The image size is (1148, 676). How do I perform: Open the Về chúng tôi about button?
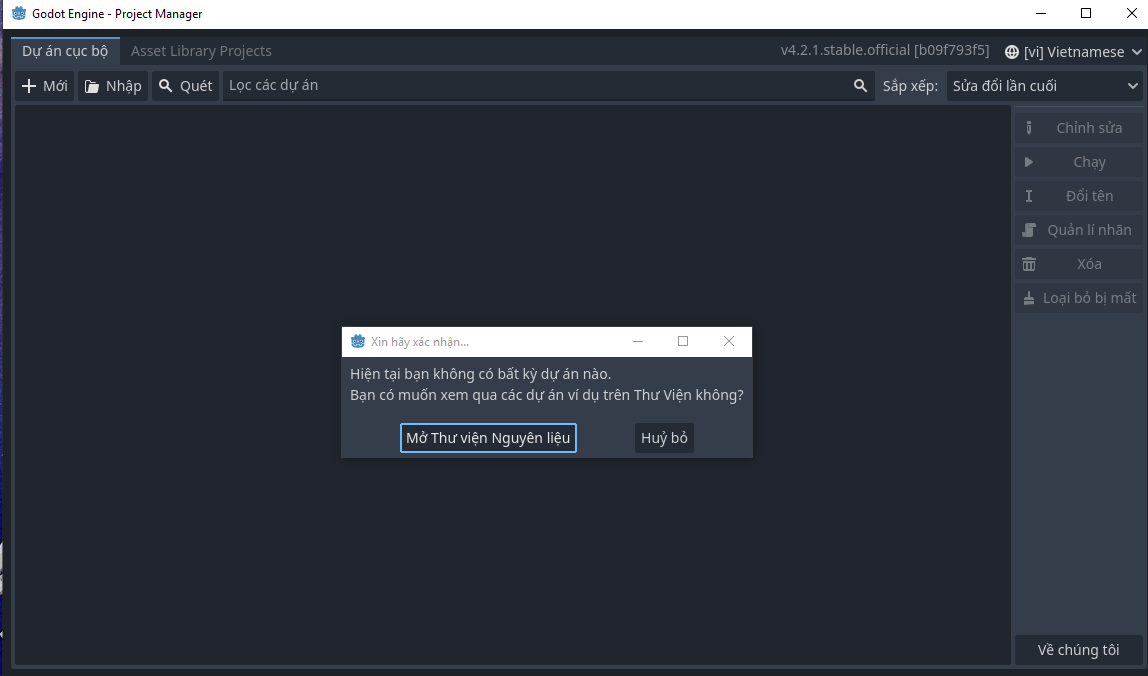pos(1078,650)
